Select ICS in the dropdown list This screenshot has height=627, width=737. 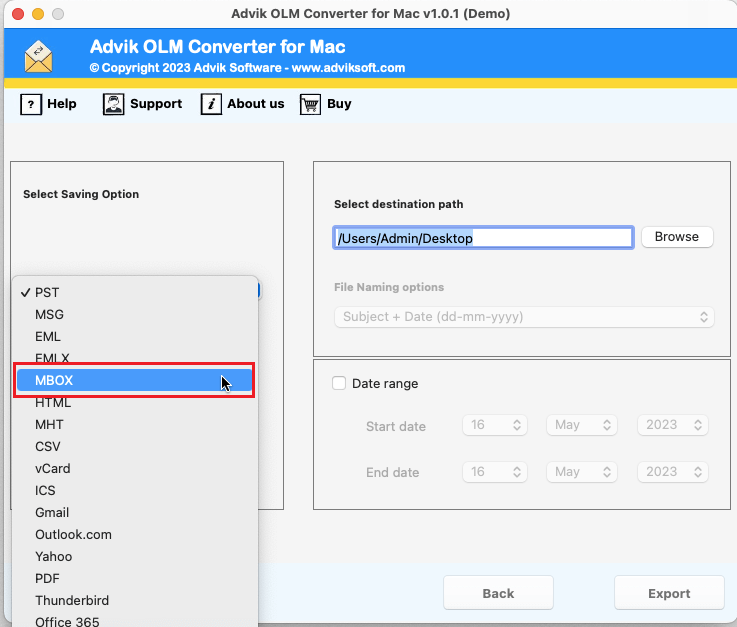coord(135,490)
